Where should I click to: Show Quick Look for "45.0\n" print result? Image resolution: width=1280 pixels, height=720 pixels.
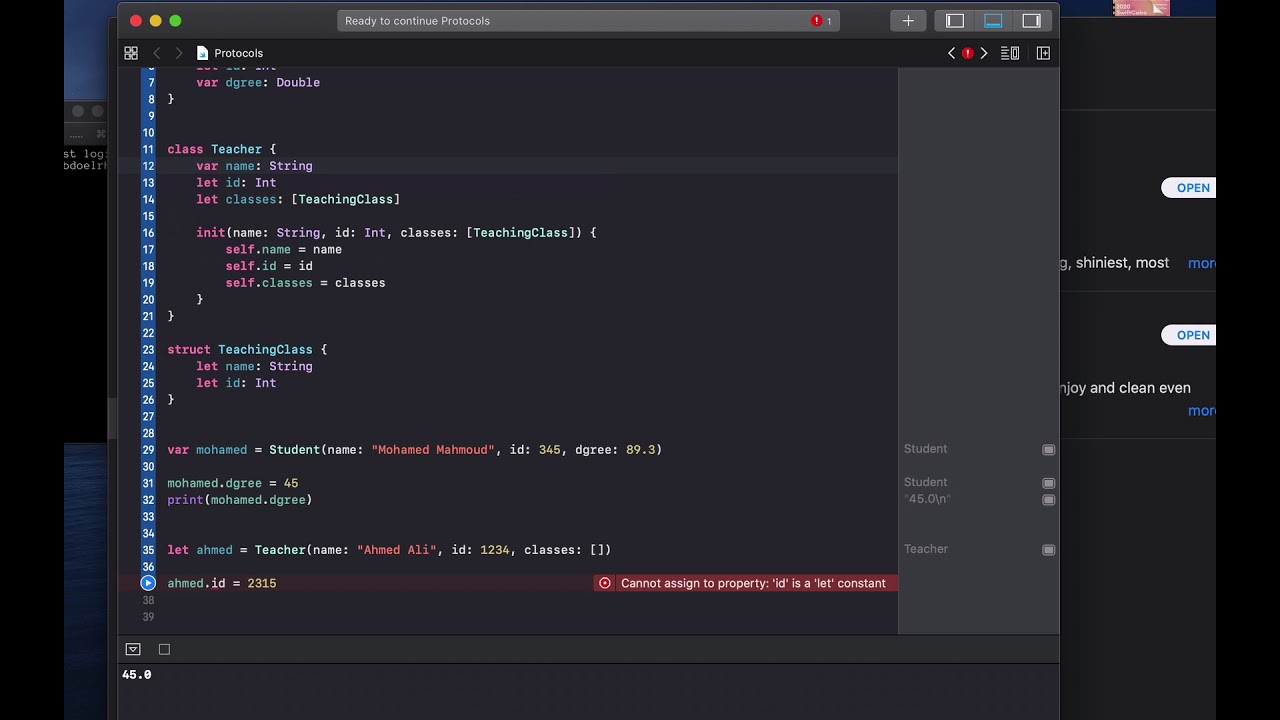[1048, 500]
